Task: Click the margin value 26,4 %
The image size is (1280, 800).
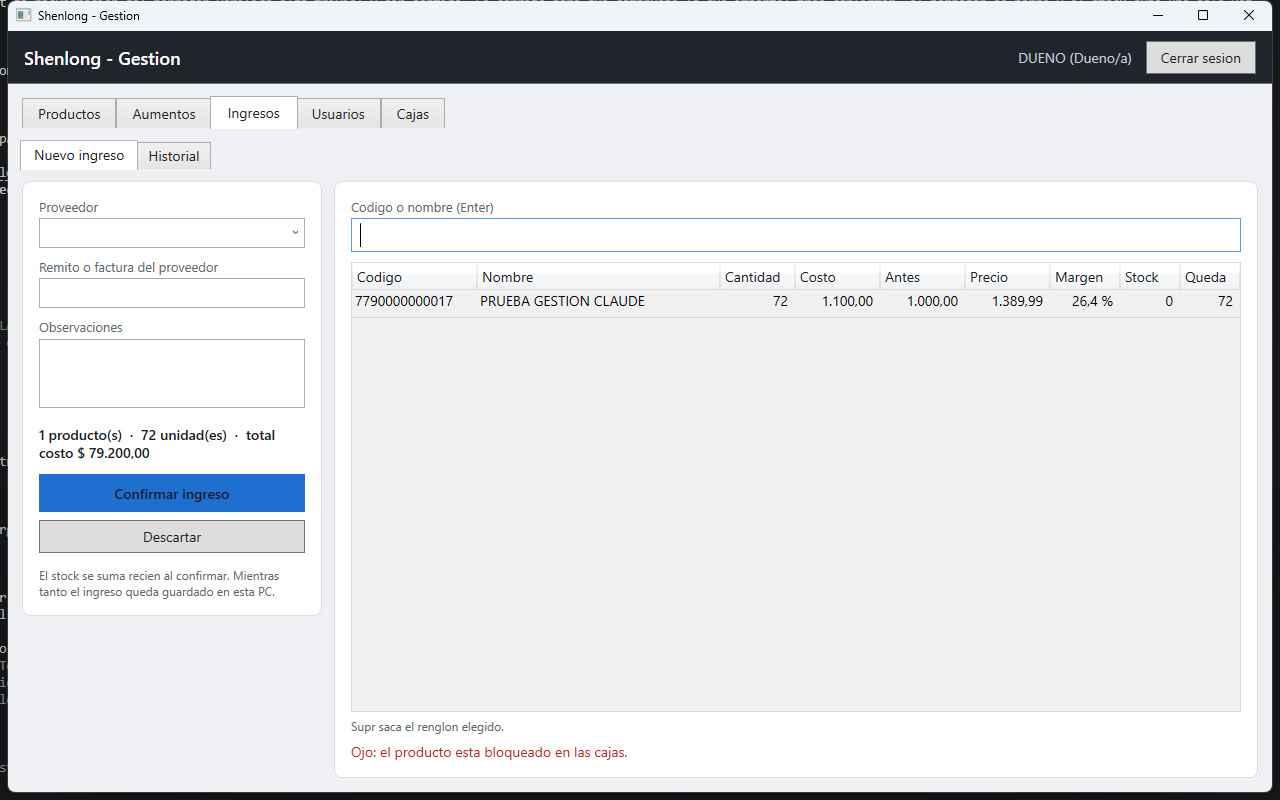Action: 1092,301
